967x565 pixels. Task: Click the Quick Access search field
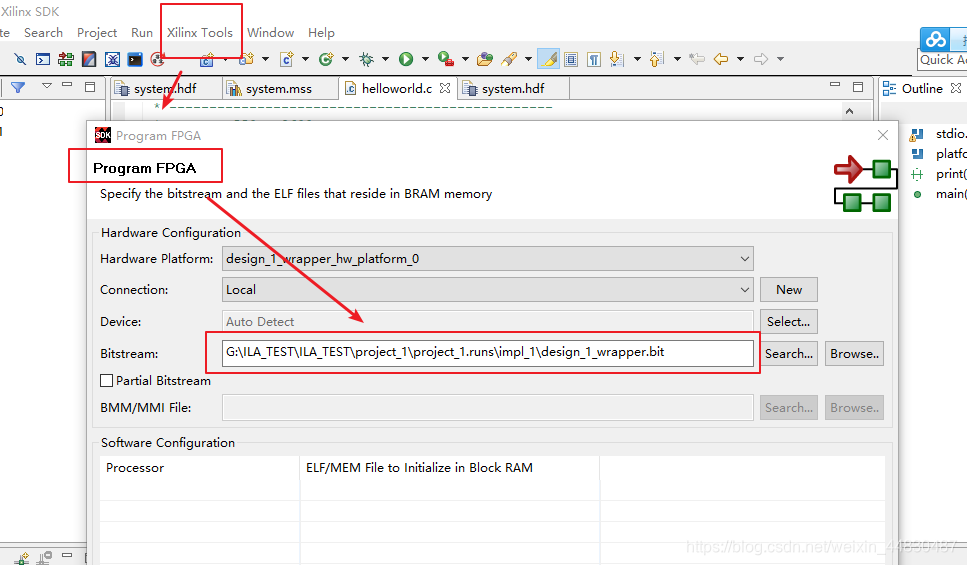point(942,60)
